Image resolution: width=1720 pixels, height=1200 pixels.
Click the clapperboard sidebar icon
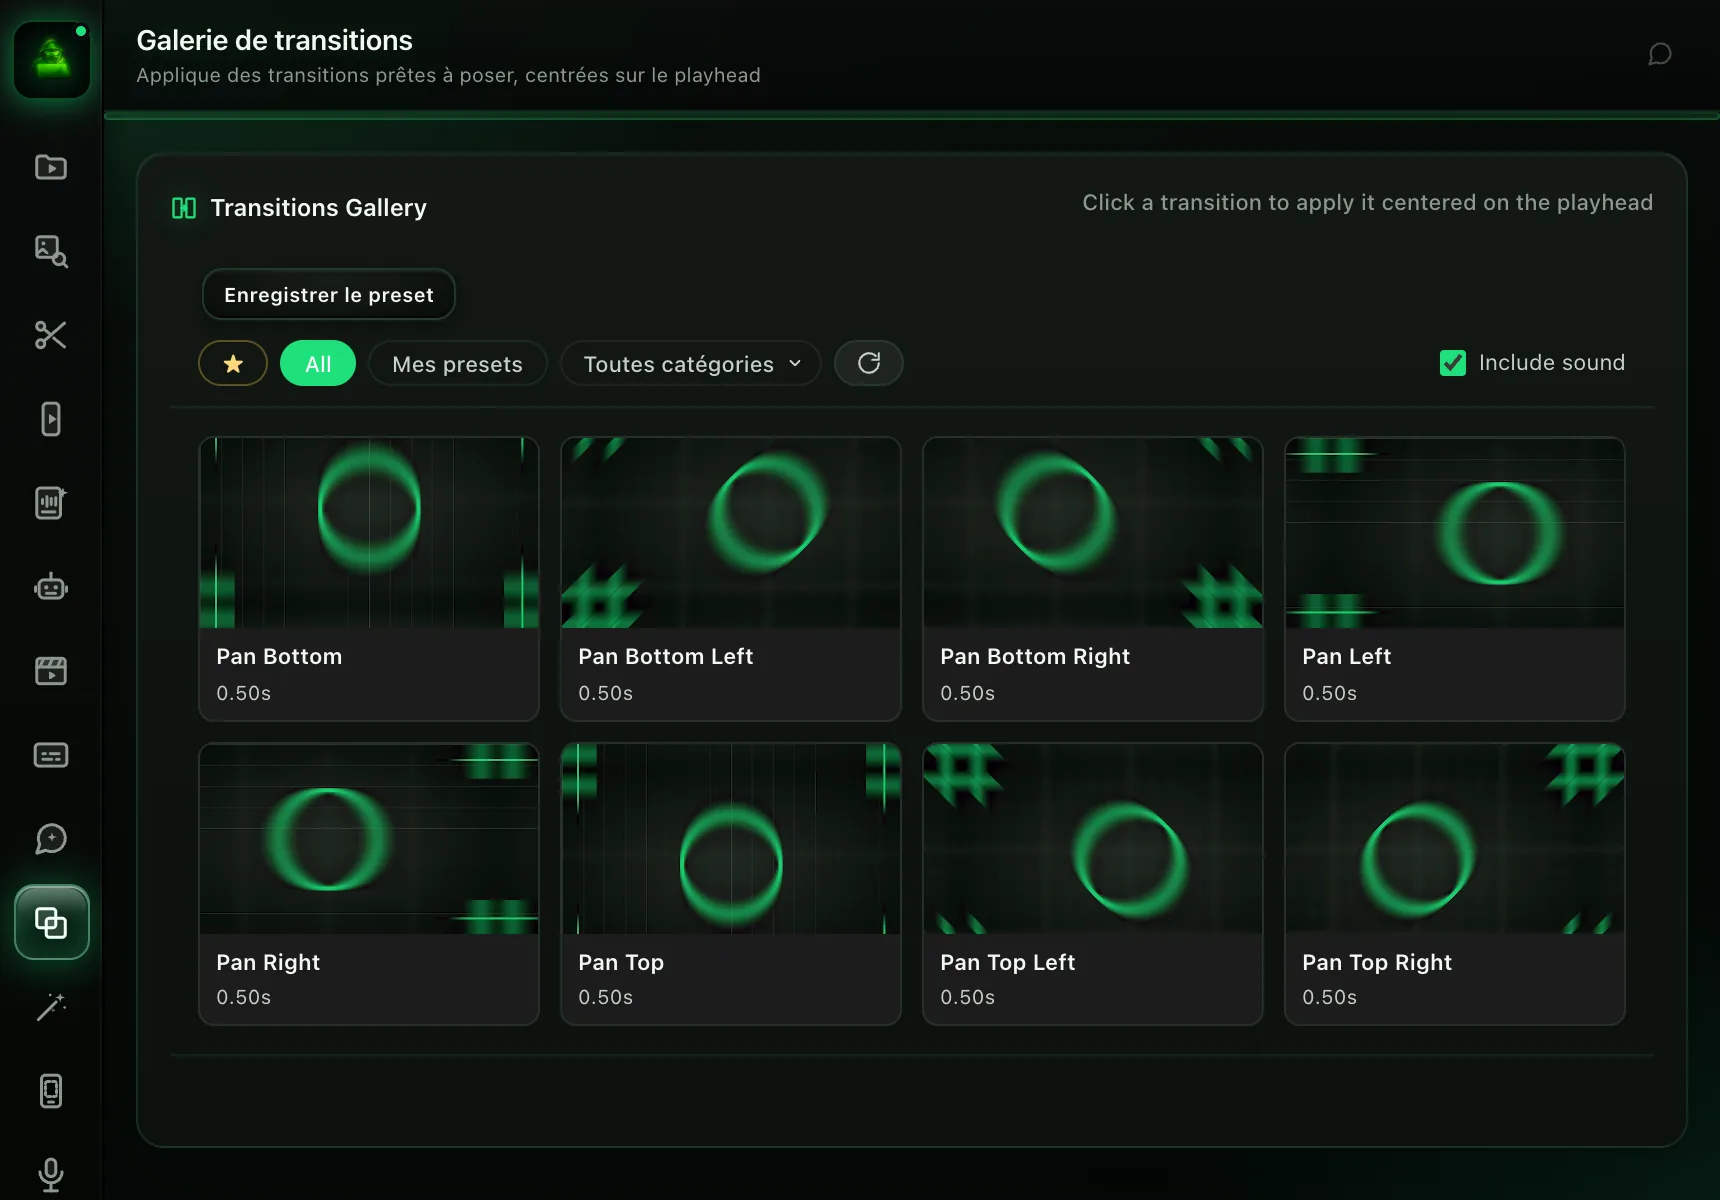[x=51, y=671]
